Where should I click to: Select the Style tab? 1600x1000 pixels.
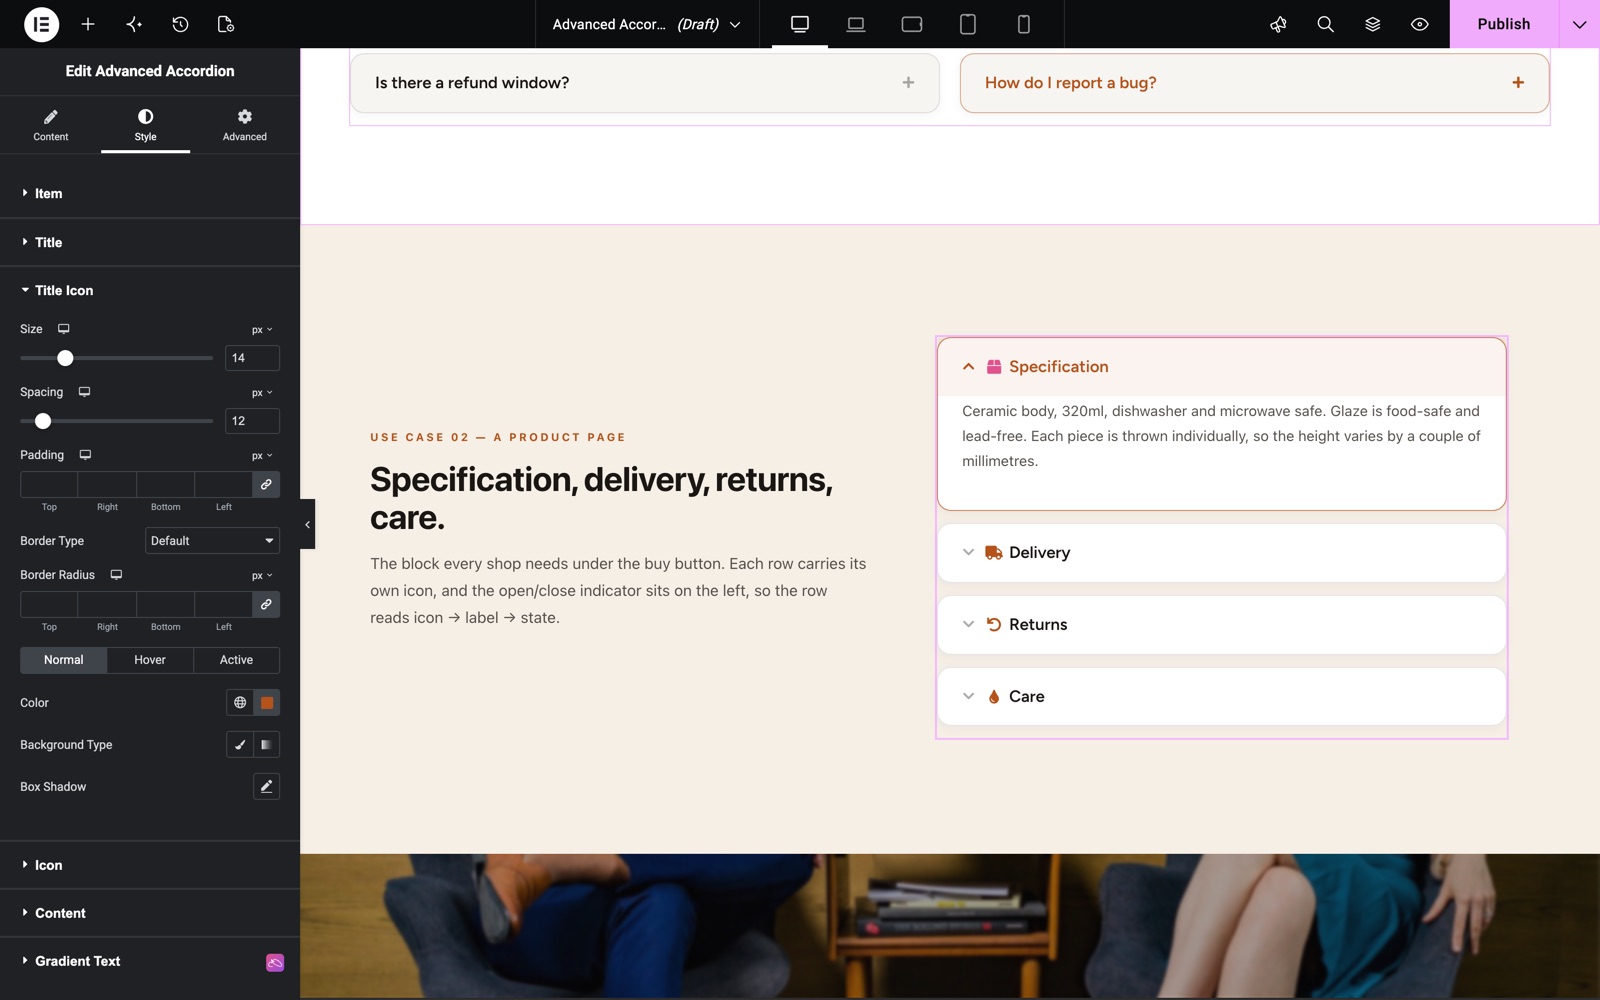[145, 125]
